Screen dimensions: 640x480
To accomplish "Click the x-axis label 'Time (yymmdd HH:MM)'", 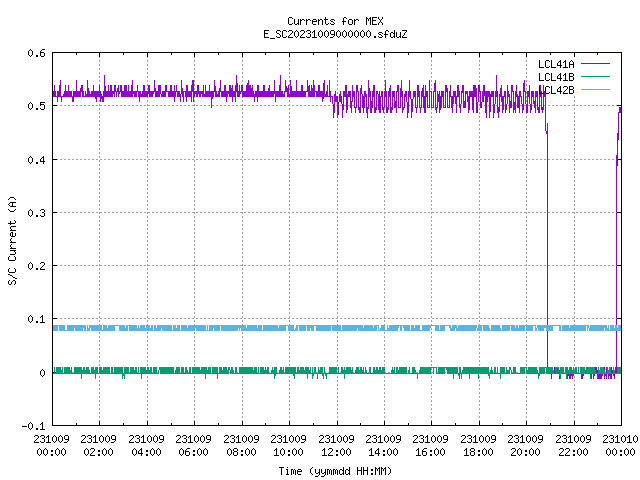I will coord(335,471).
